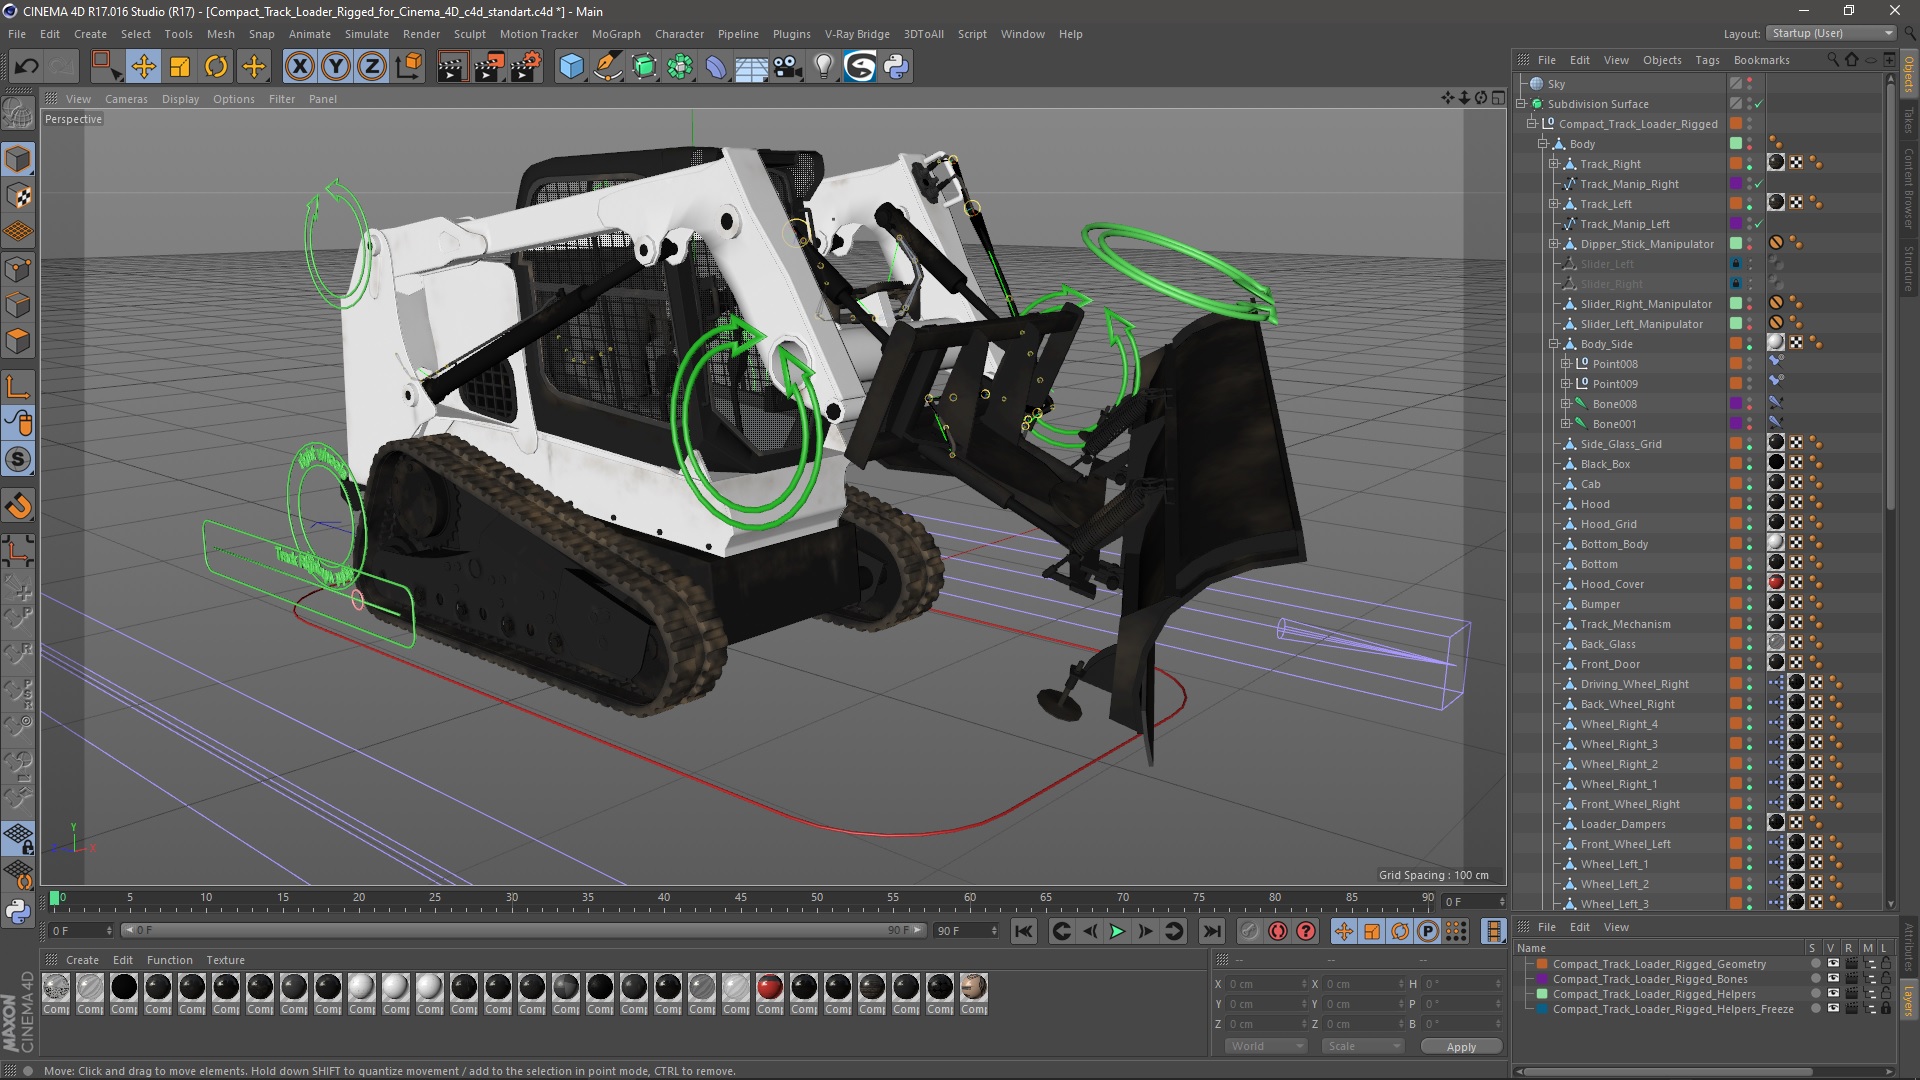
Task: Select Polygons mode icon in left toolbar
Action: (18, 341)
